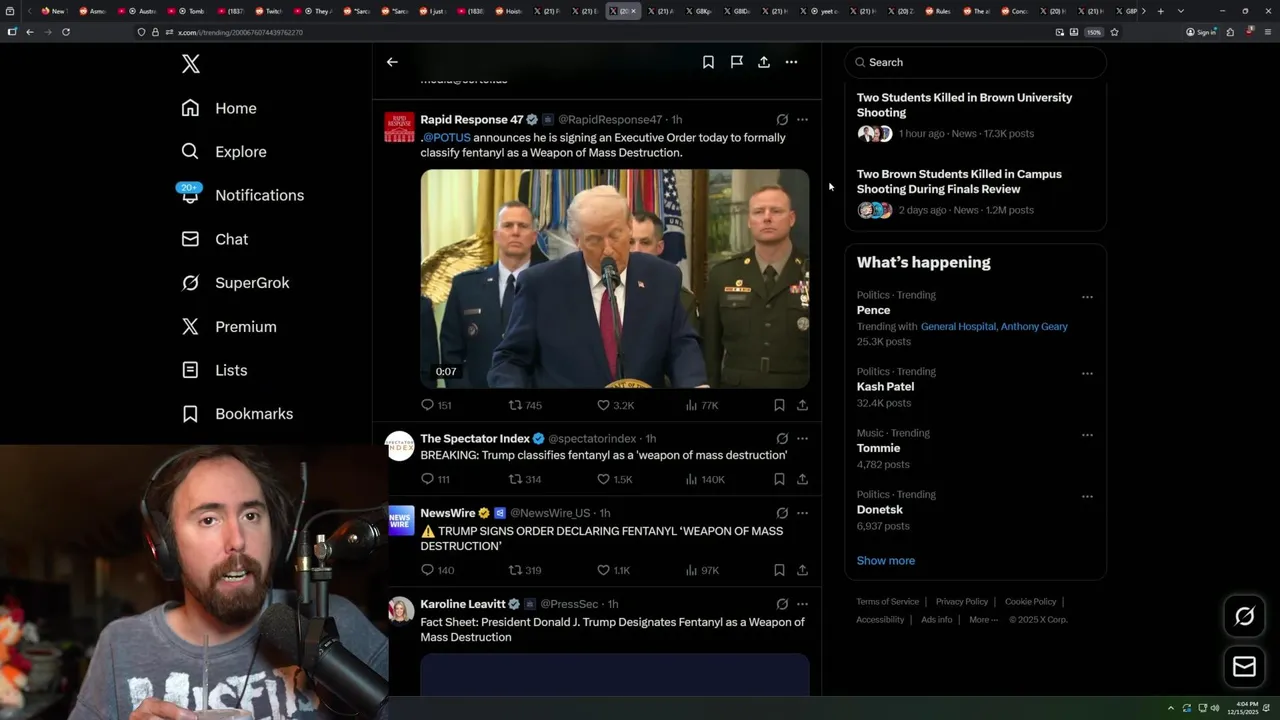Open more options for Tommie trend

coord(1087,435)
